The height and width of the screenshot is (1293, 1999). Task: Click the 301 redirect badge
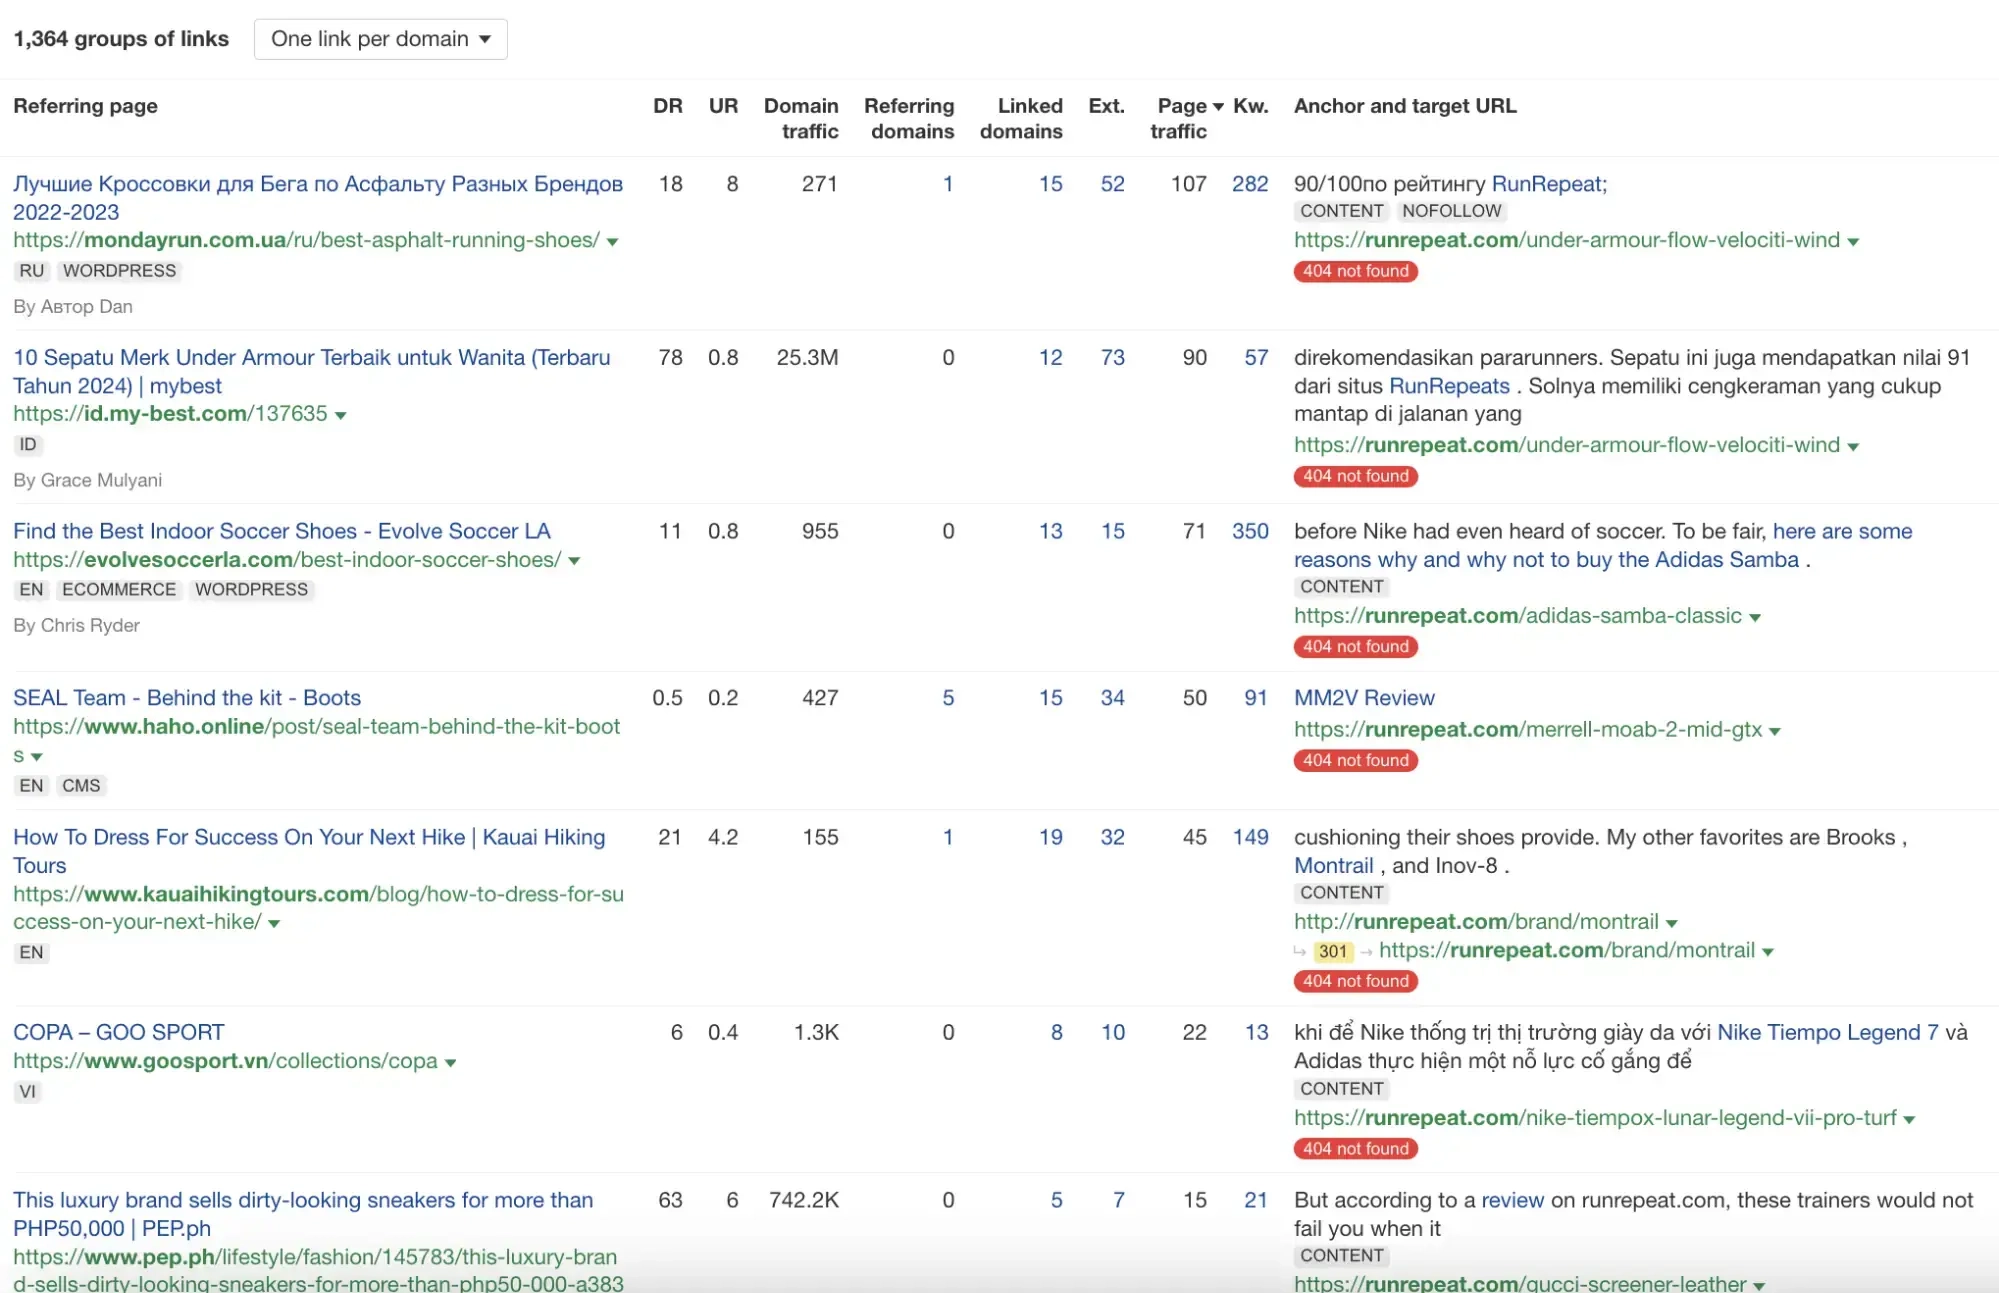click(x=1333, y=952)
